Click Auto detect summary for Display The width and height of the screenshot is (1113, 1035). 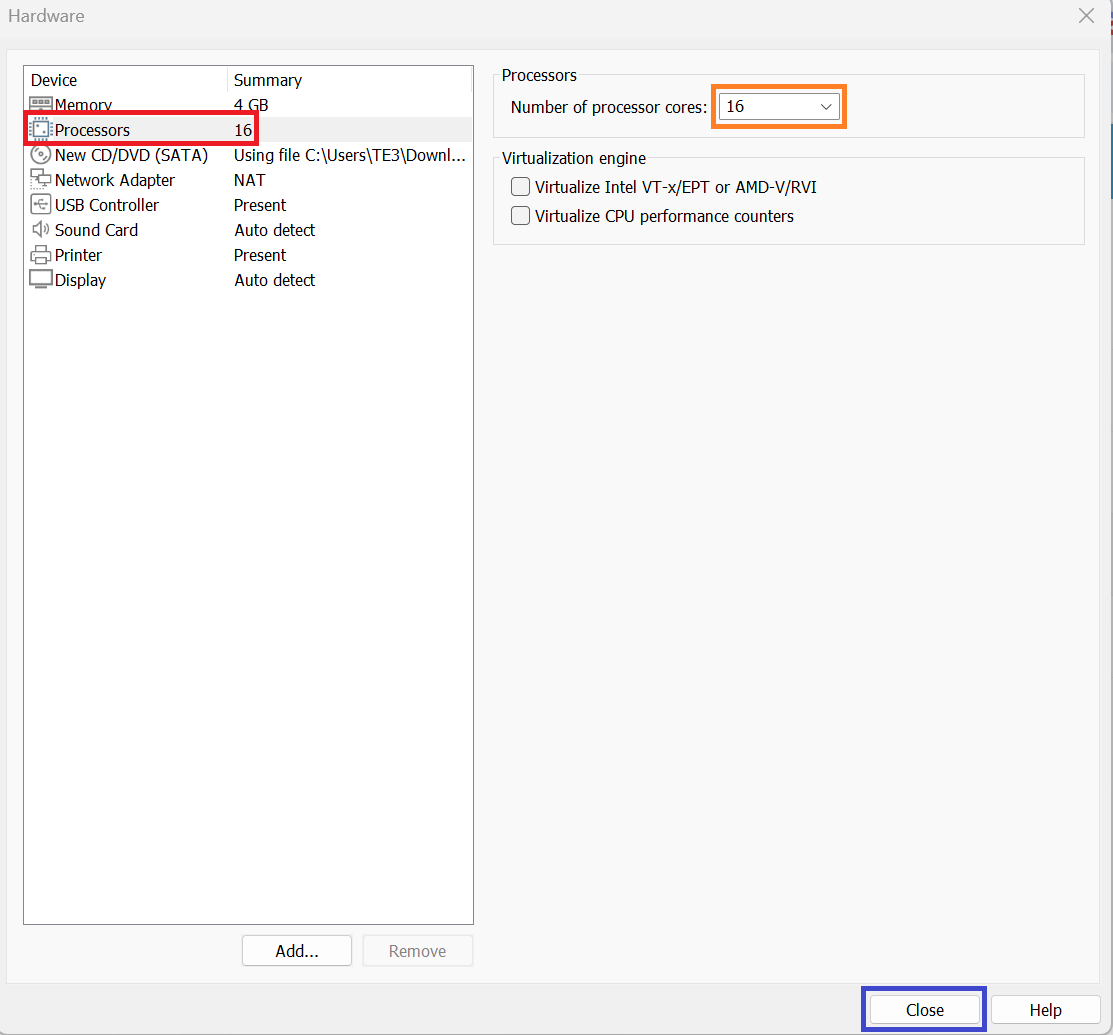[x=275, y=280]
